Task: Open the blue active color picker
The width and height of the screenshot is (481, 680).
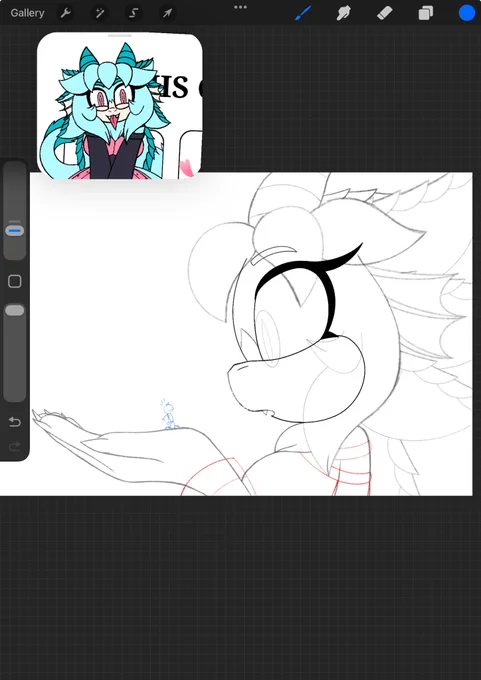Action: coord(467,13)
